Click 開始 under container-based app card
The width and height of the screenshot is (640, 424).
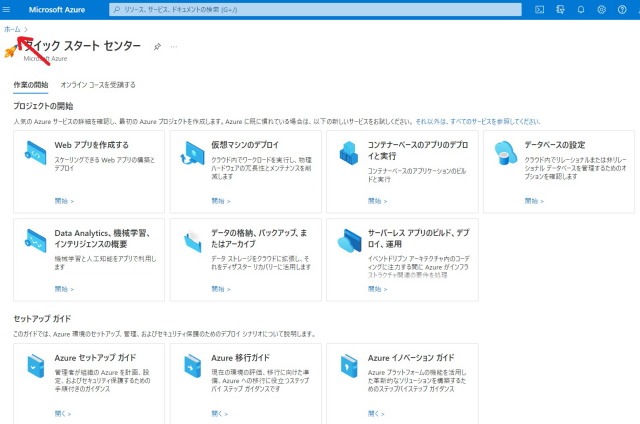(x=378, y=201)
